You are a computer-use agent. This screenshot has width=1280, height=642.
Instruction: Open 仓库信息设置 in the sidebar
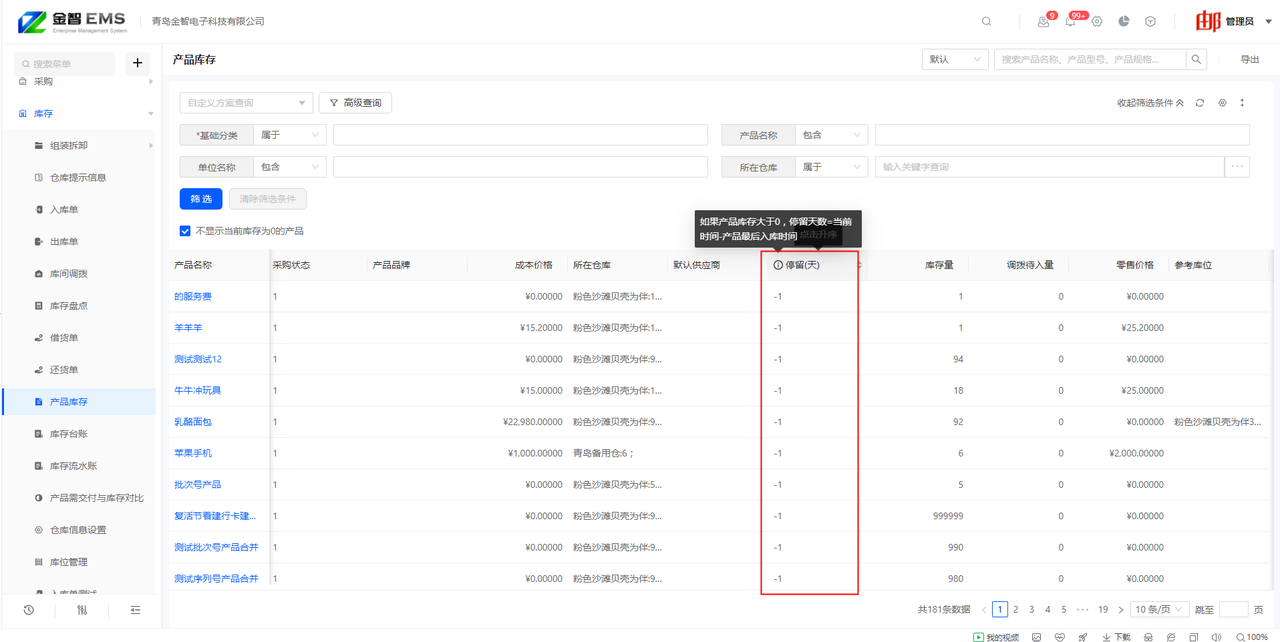(78, 530)
